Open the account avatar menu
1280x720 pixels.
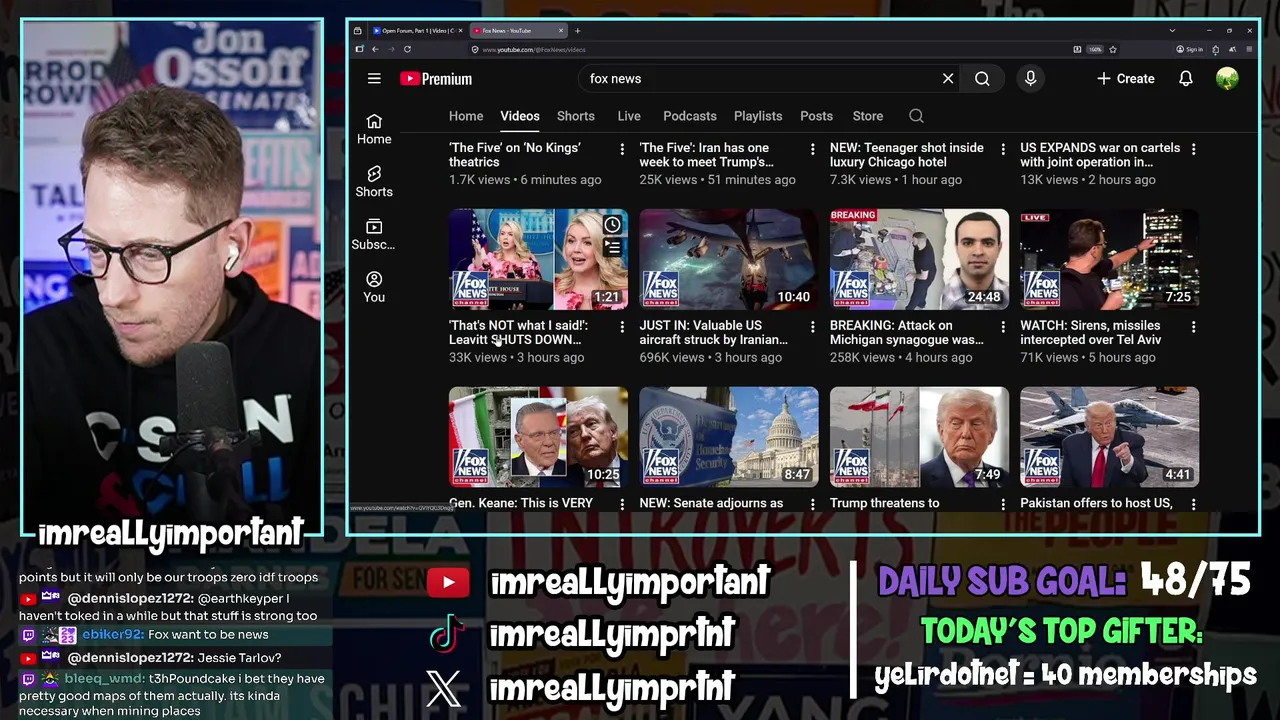pyautogui.click(x=1227, y=79)
